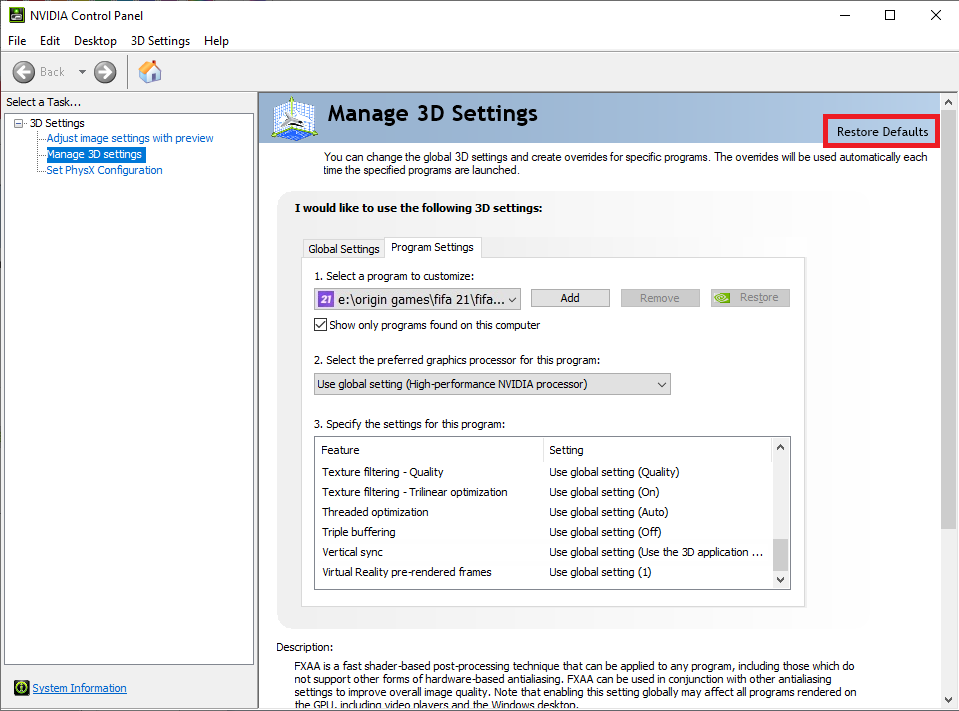Click the Forward arrow icon

[105, 72]
